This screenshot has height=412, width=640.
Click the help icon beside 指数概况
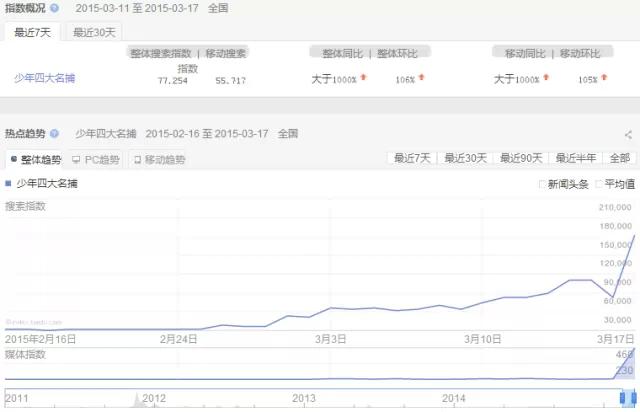54,8
